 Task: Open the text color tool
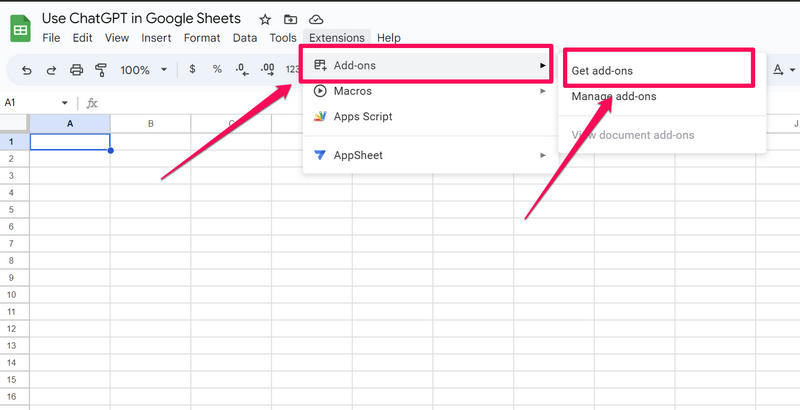coord(778,70)
